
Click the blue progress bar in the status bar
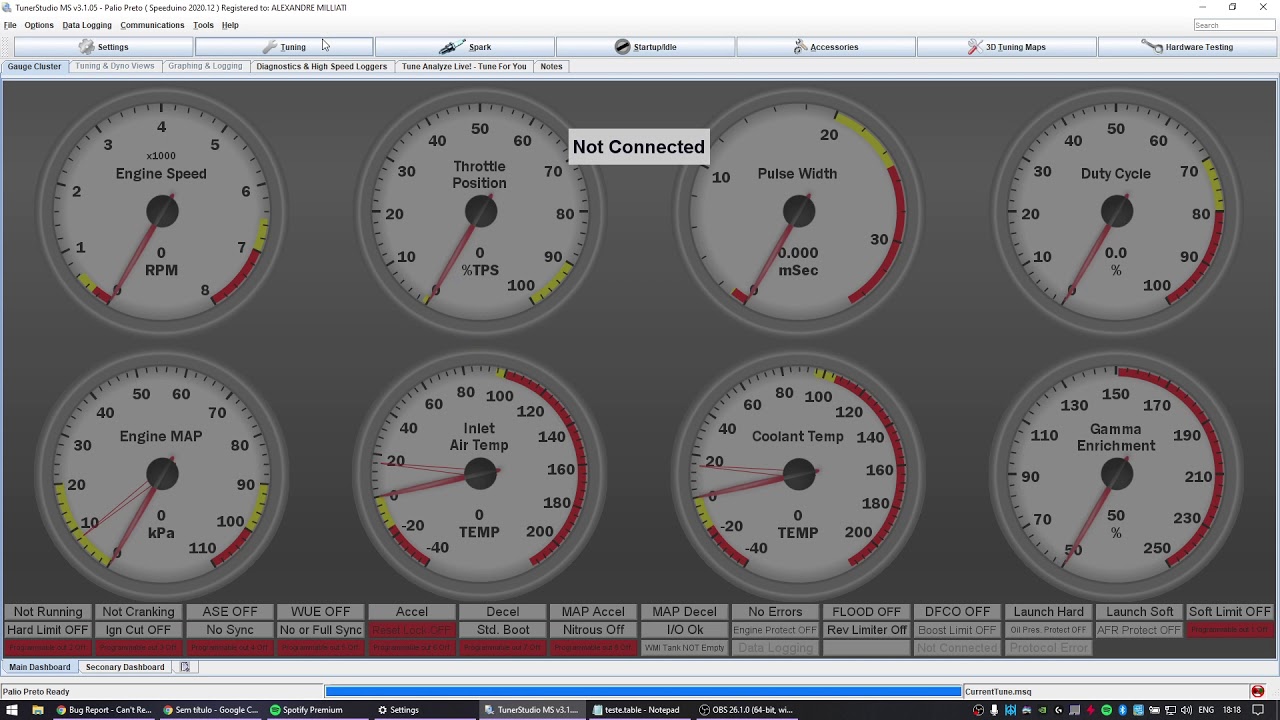coord(643,691)
